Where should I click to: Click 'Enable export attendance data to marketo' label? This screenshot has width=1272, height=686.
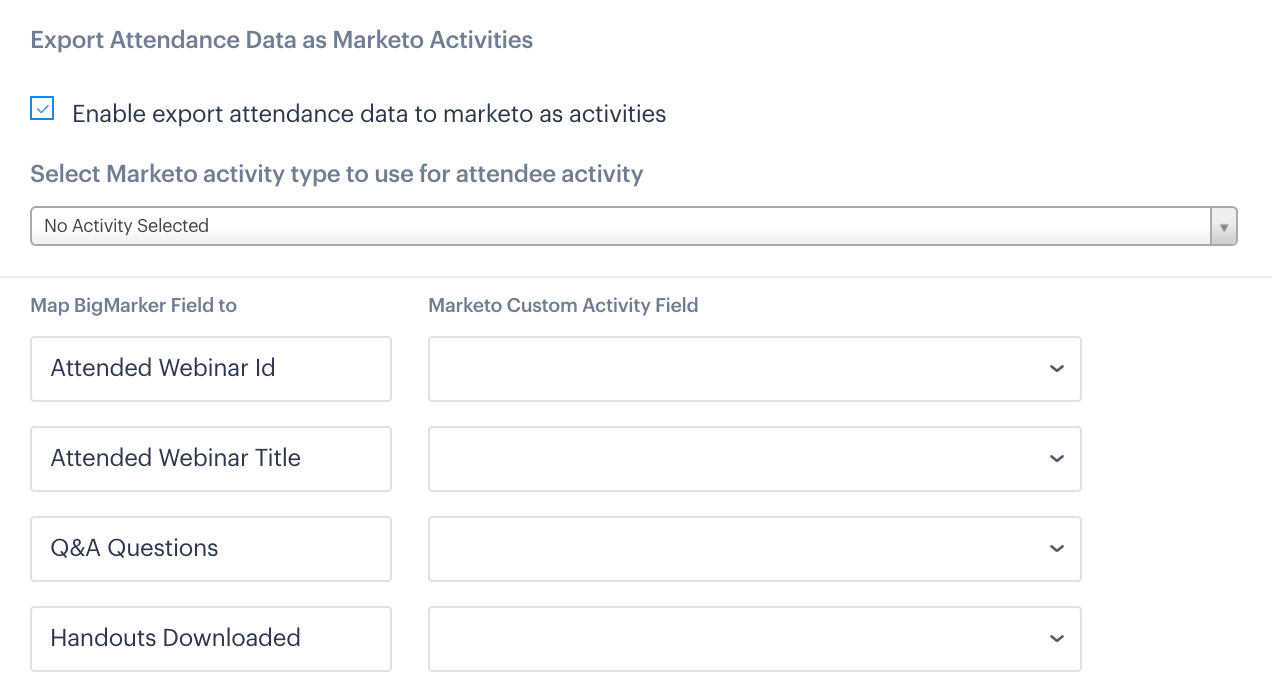click(x=369, y=114)
